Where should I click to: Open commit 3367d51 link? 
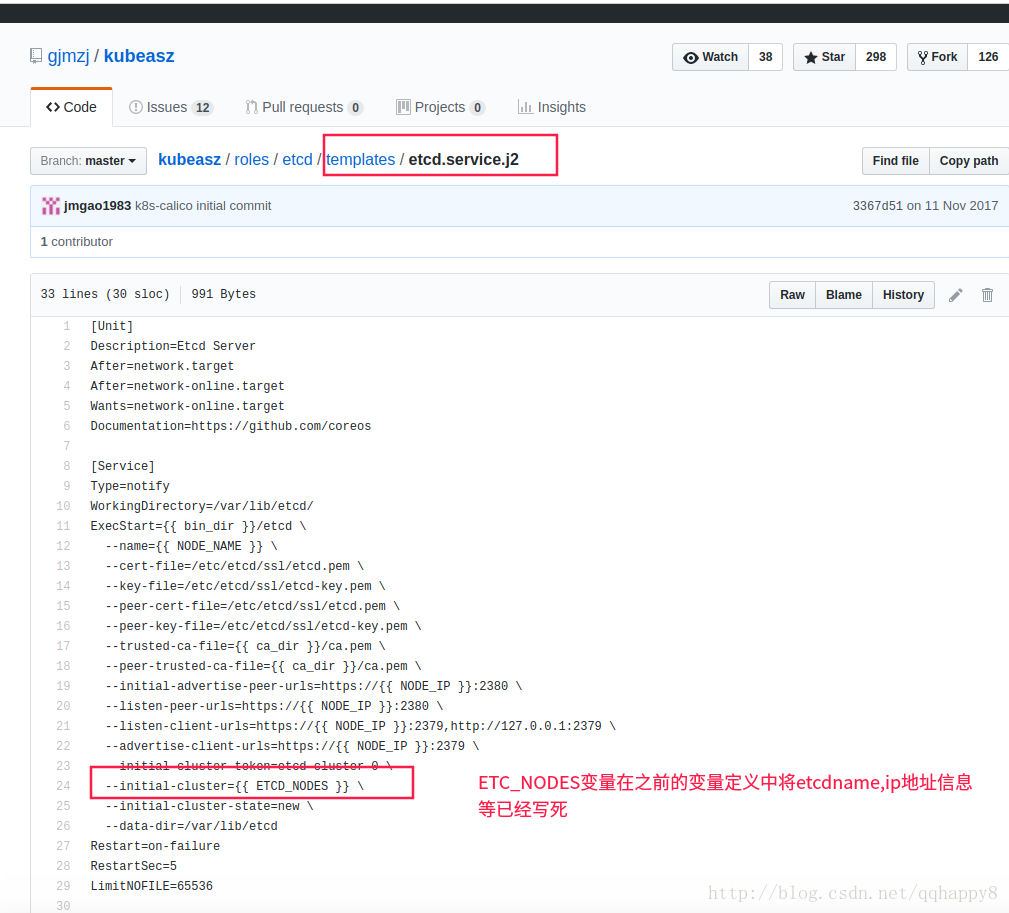click(x=877, y=206)
